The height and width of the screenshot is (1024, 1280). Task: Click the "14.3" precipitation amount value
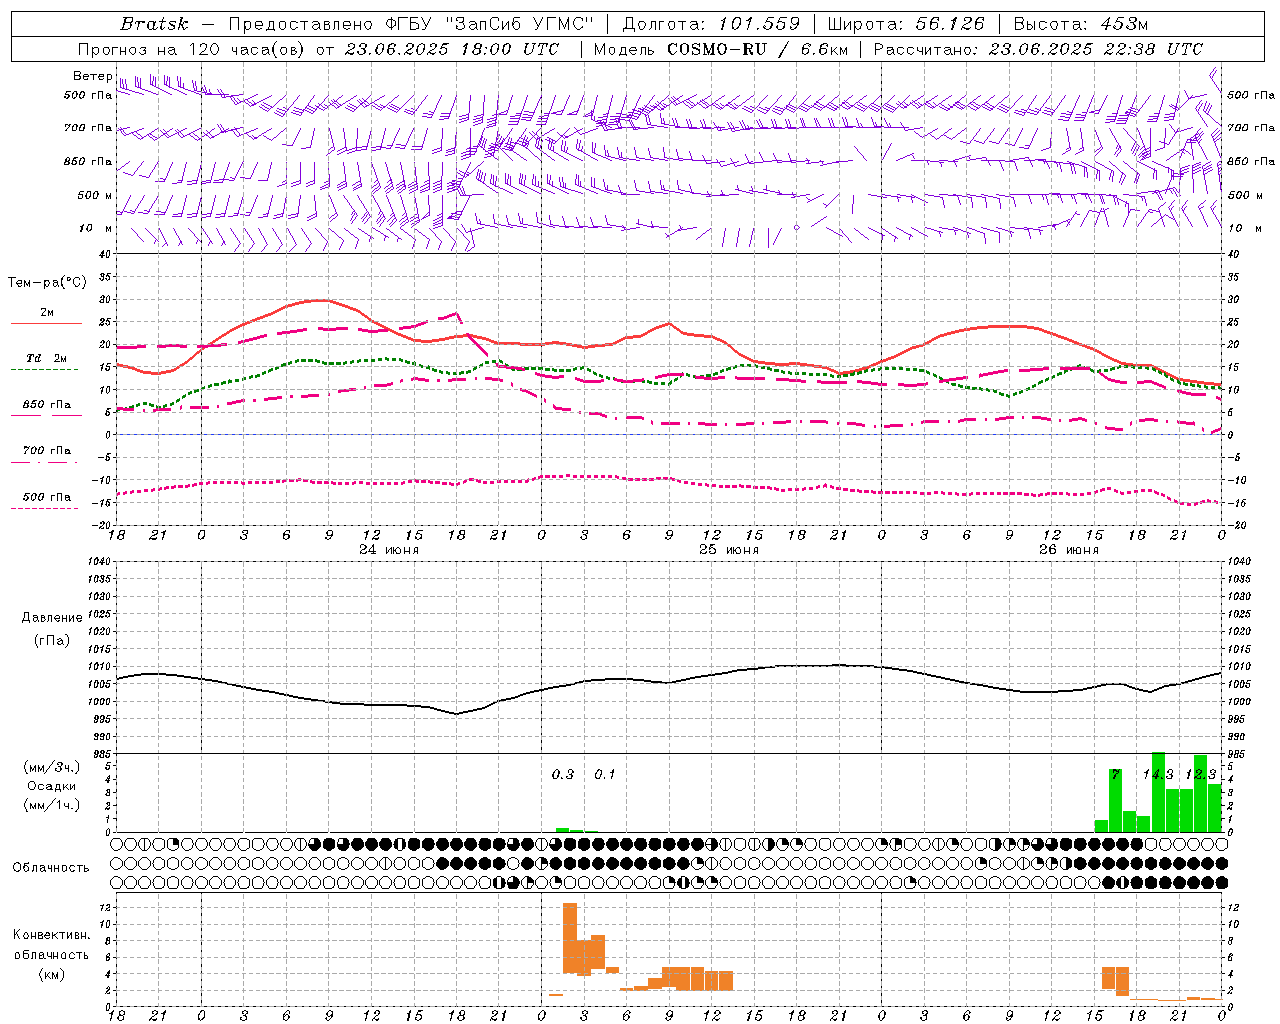click(1158, 774)
